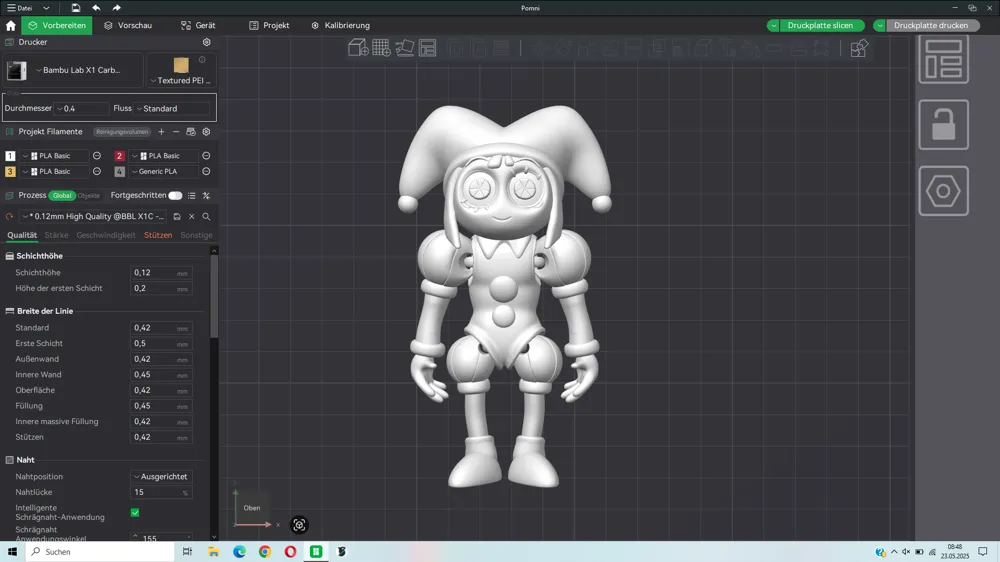Viewport: 1000px width, 562px height.
Task: Click the bed type info icon
Action: [x=202, y=60]
